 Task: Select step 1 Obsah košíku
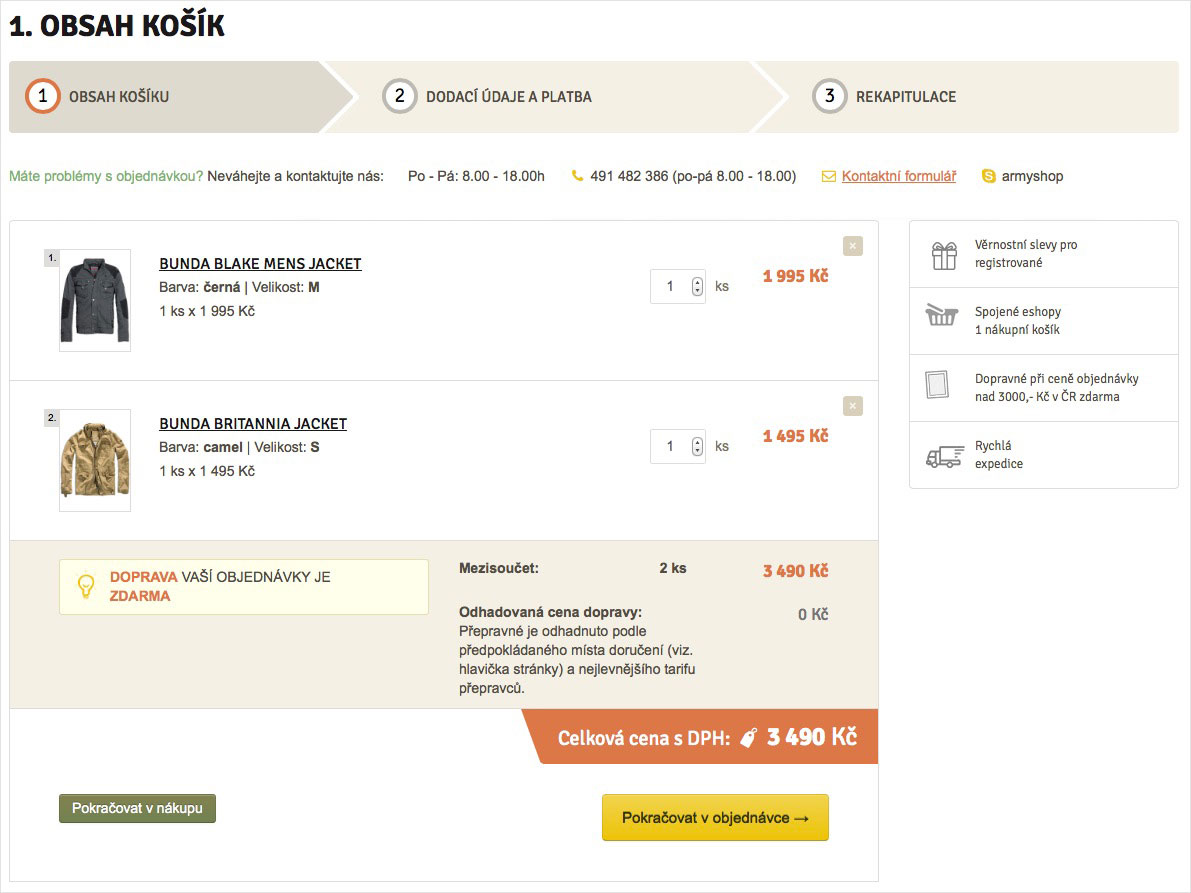click(x=118, y=97)
